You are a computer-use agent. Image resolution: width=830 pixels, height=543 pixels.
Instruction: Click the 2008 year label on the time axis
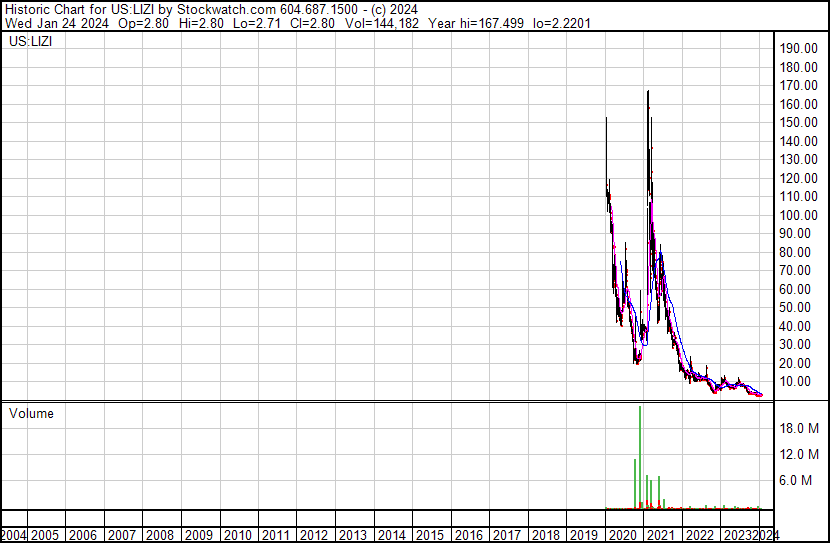(x=161, y=535)
